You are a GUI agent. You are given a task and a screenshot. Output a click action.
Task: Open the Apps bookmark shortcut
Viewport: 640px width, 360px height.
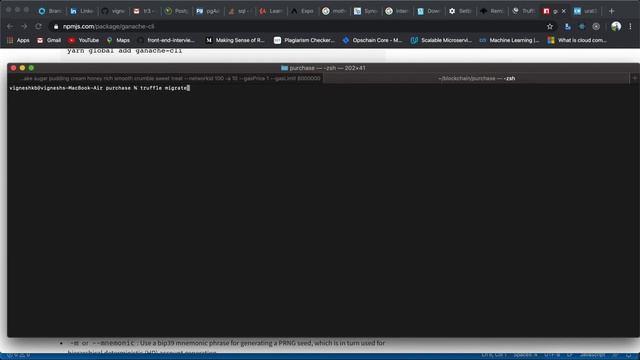click(18, 40)
